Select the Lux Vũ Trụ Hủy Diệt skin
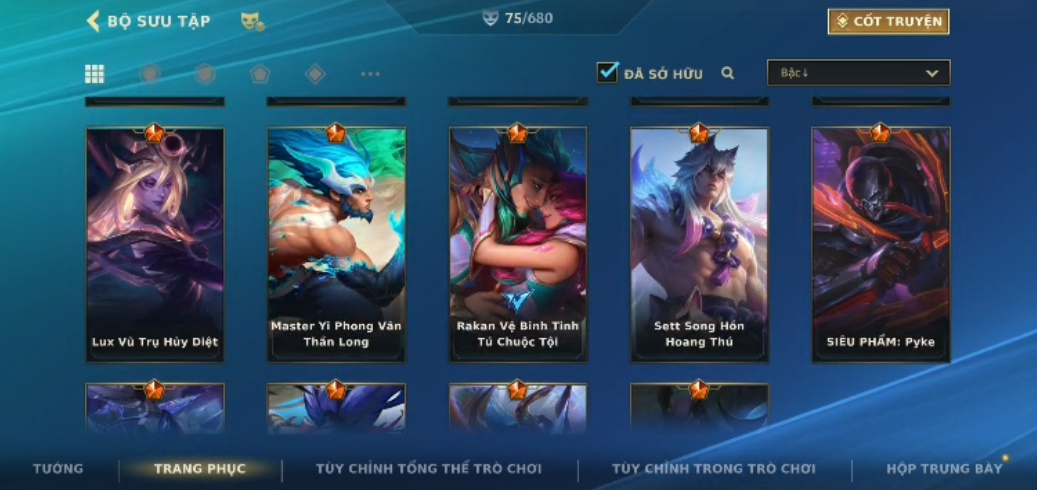This screenshot has height=490, width=1037. [155, 244]
